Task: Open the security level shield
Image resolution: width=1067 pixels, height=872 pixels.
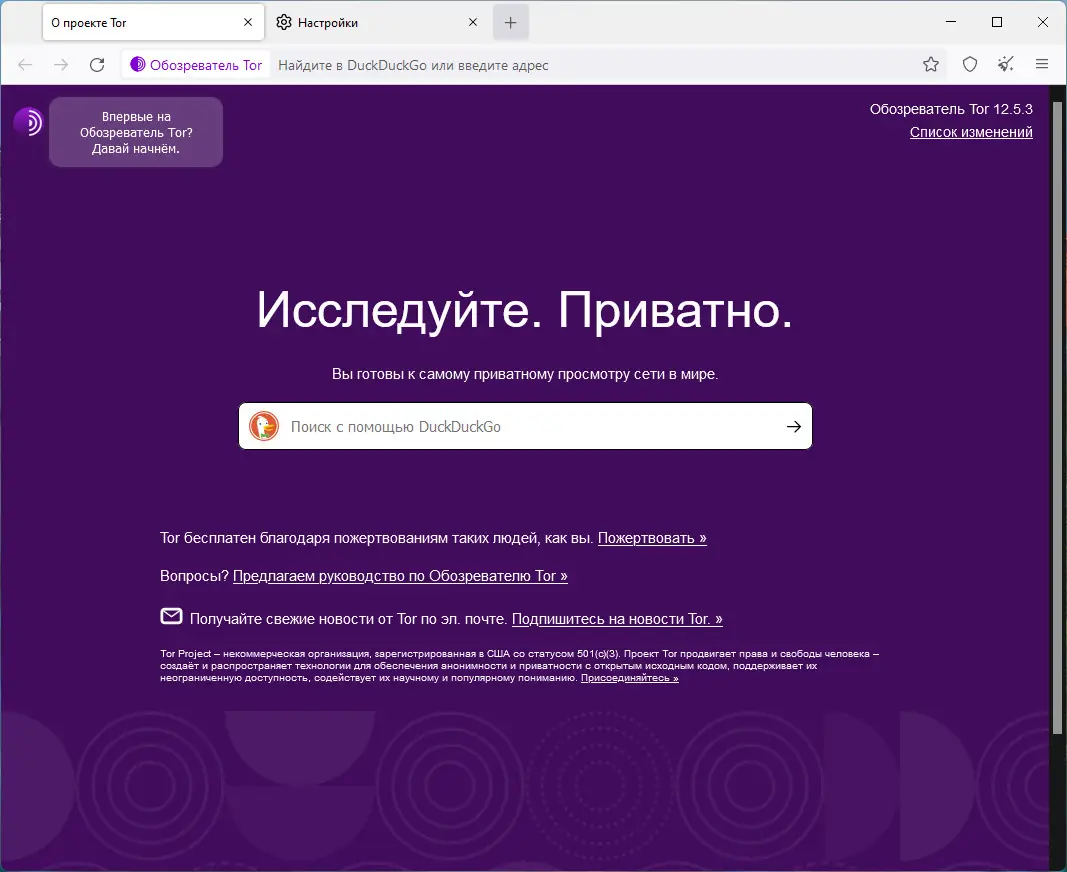Action: 970,65
